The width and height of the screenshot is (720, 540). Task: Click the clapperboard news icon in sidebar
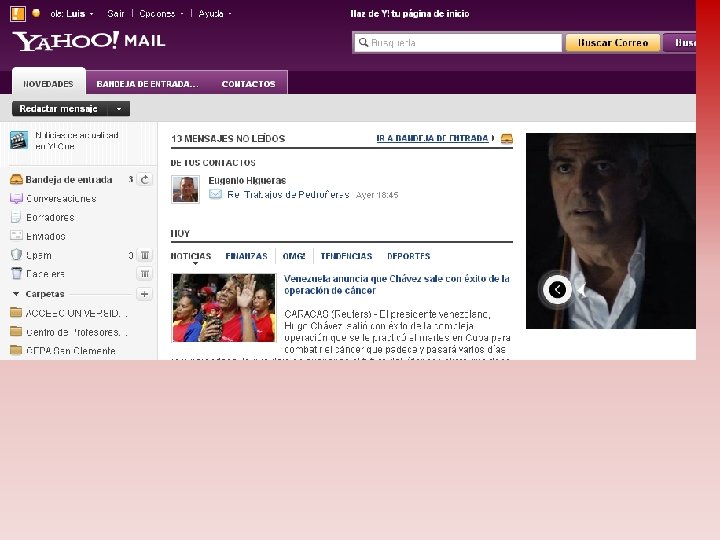pyautogui.click(x=19, y=141)
